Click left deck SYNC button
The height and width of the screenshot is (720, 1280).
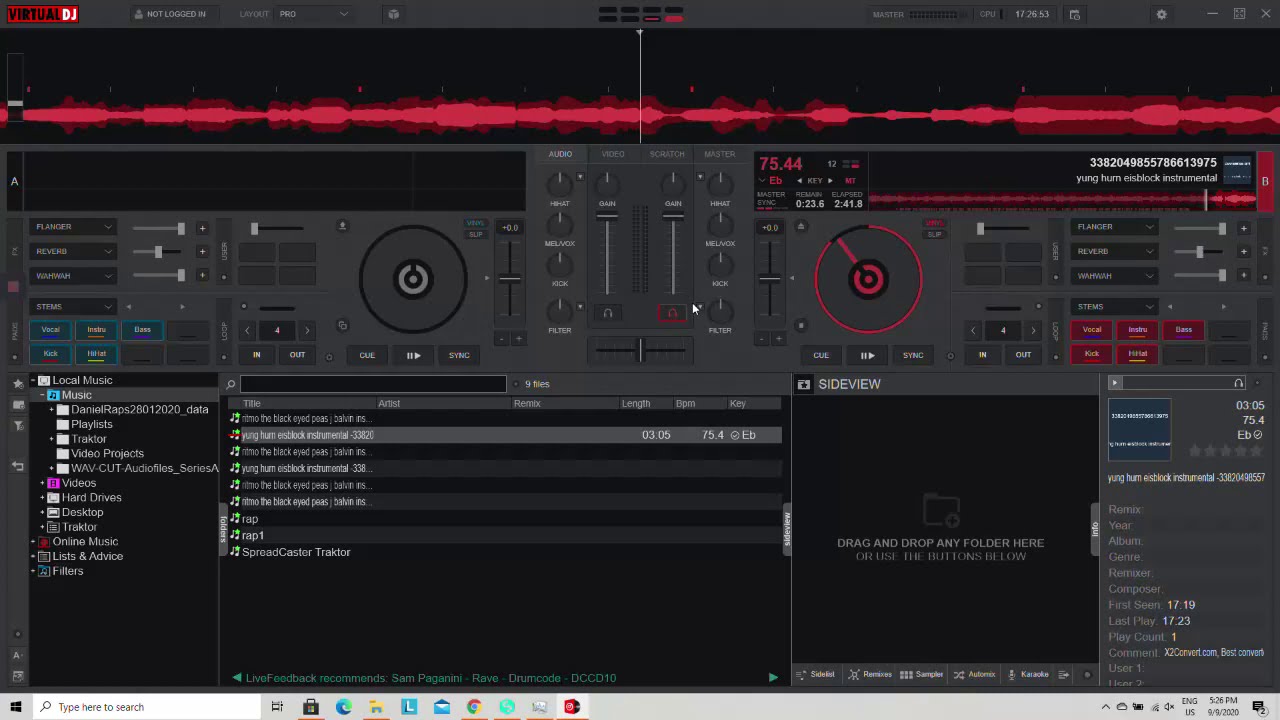(x=459, y=356)
